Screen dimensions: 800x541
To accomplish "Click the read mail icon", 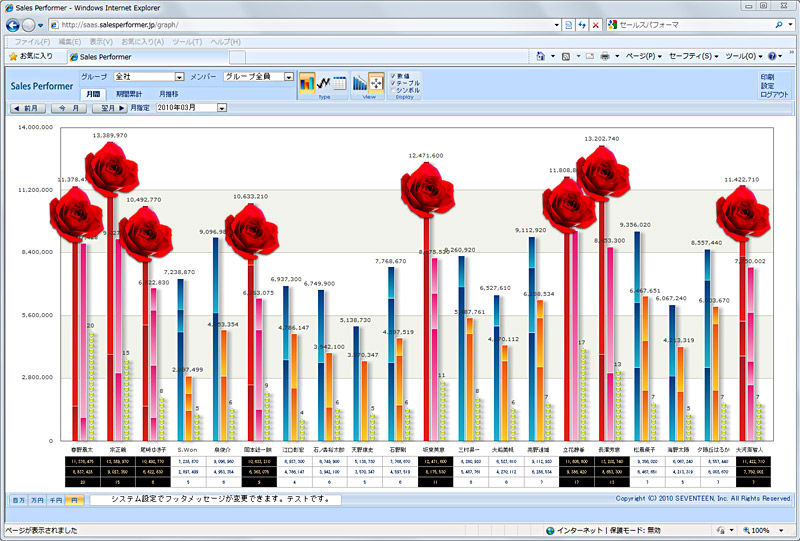I will tap(590, 56).
